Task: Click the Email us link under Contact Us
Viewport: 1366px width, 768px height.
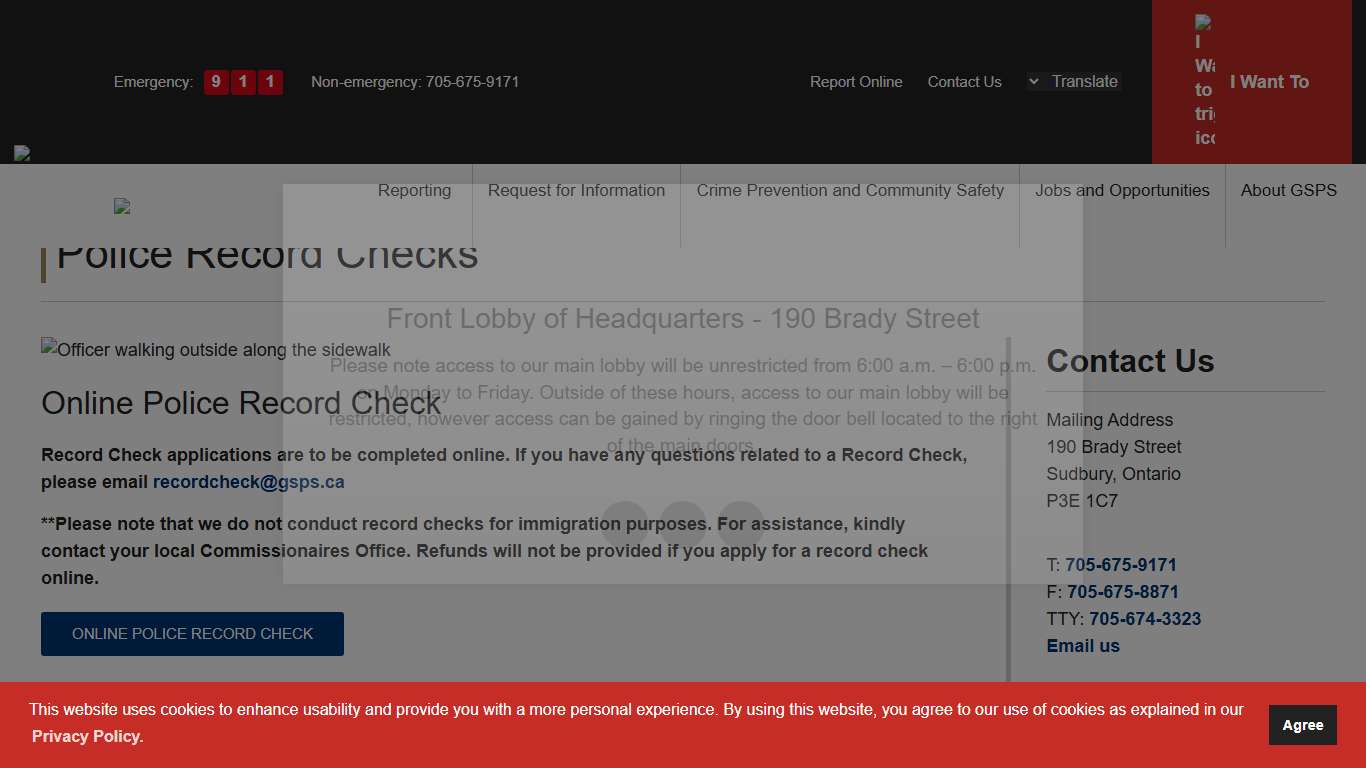Action: 1083,645
